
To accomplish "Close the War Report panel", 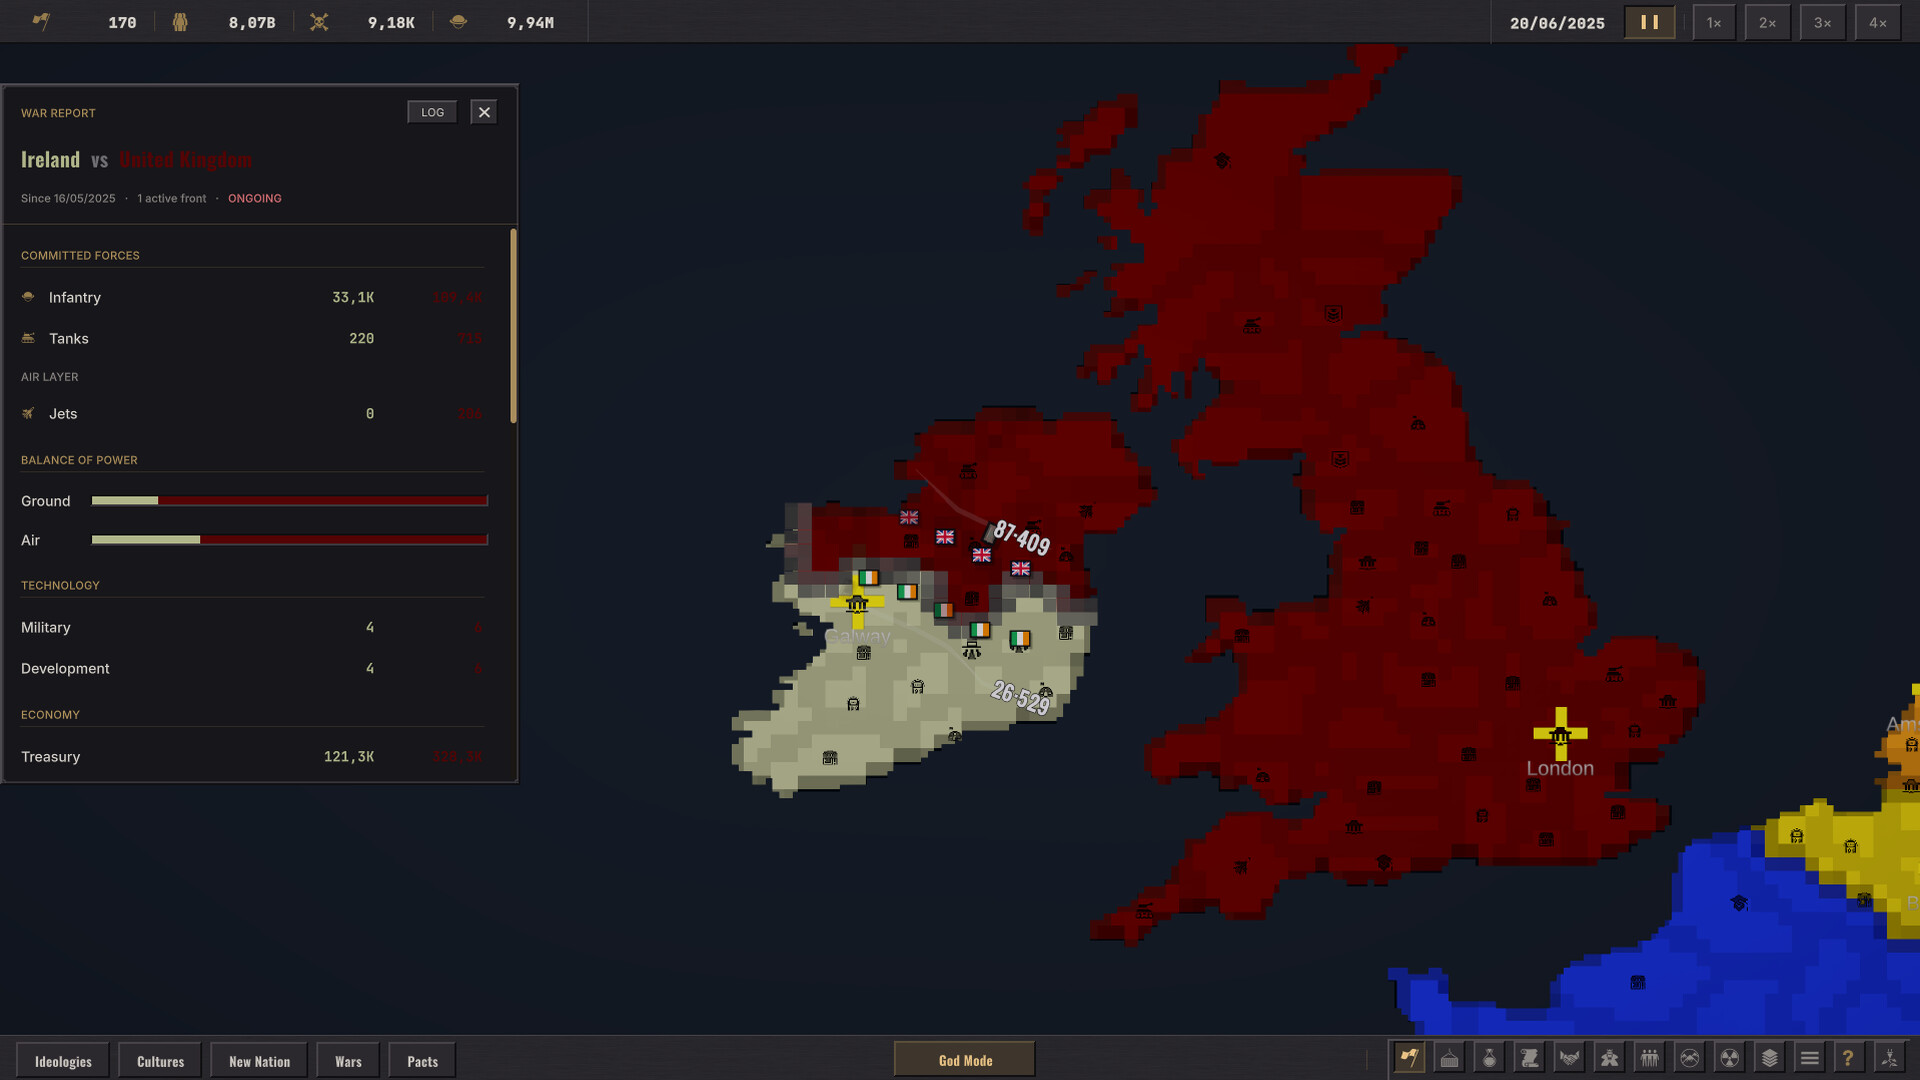I will pos(484,112).
